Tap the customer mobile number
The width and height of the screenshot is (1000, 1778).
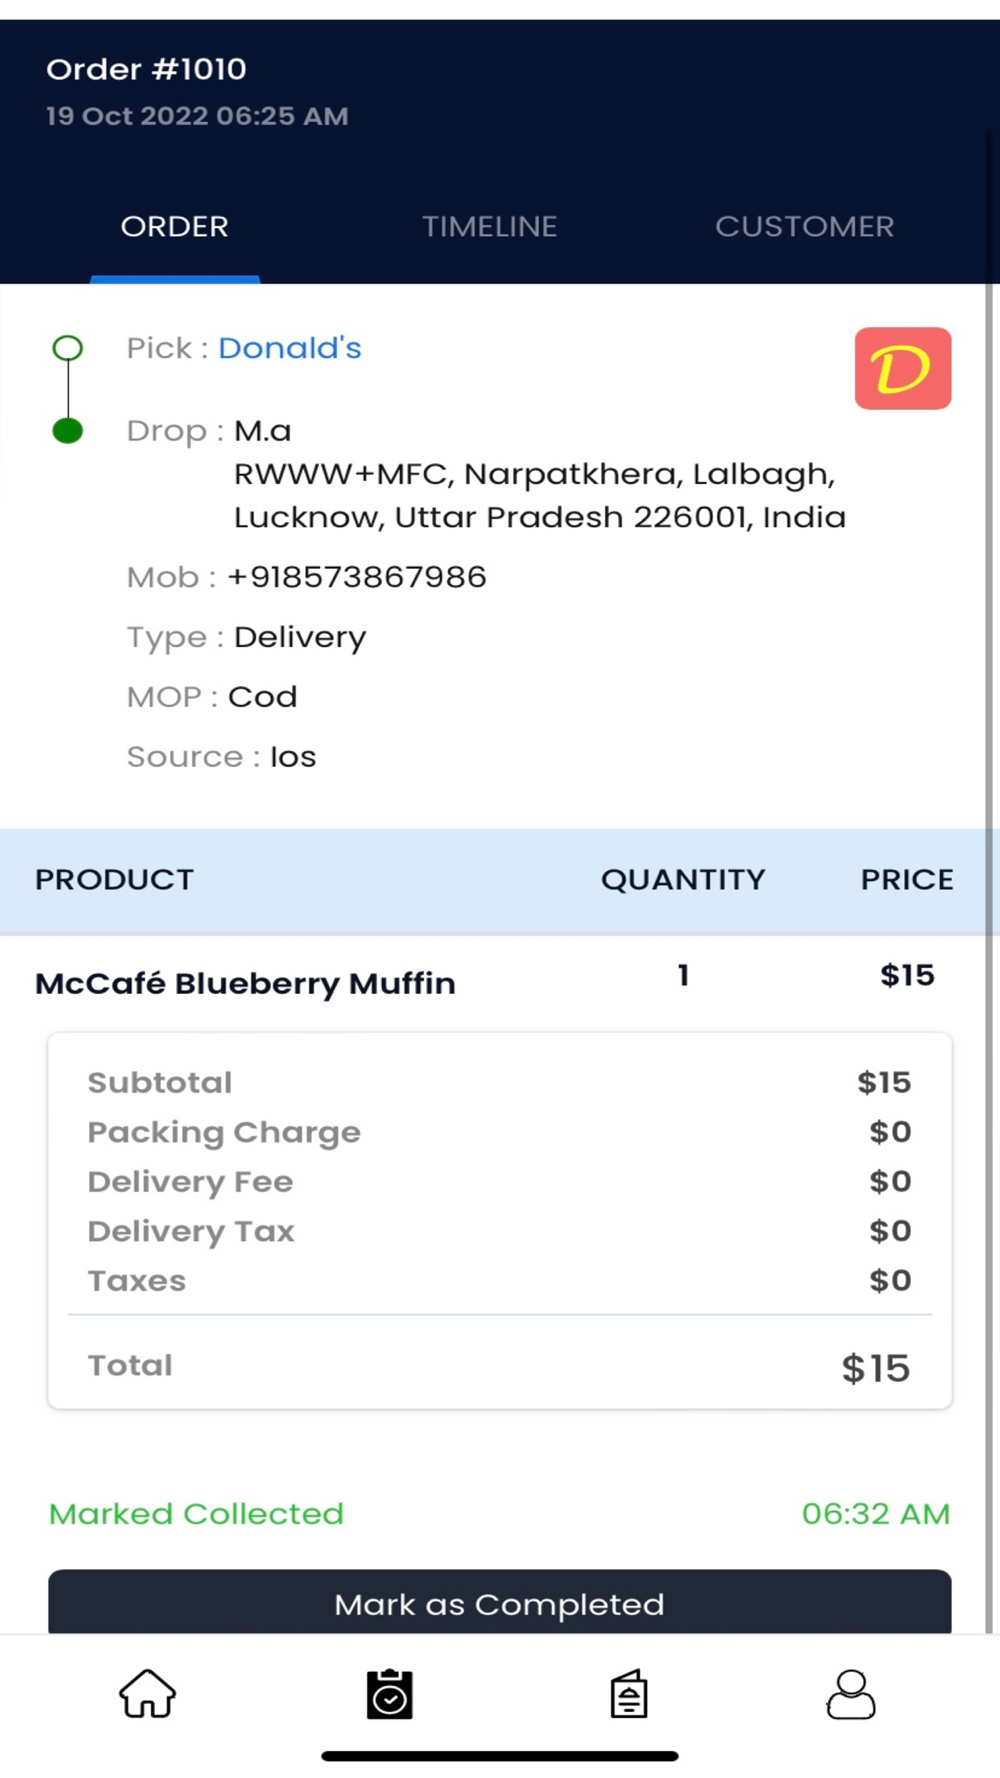(357, 577)
